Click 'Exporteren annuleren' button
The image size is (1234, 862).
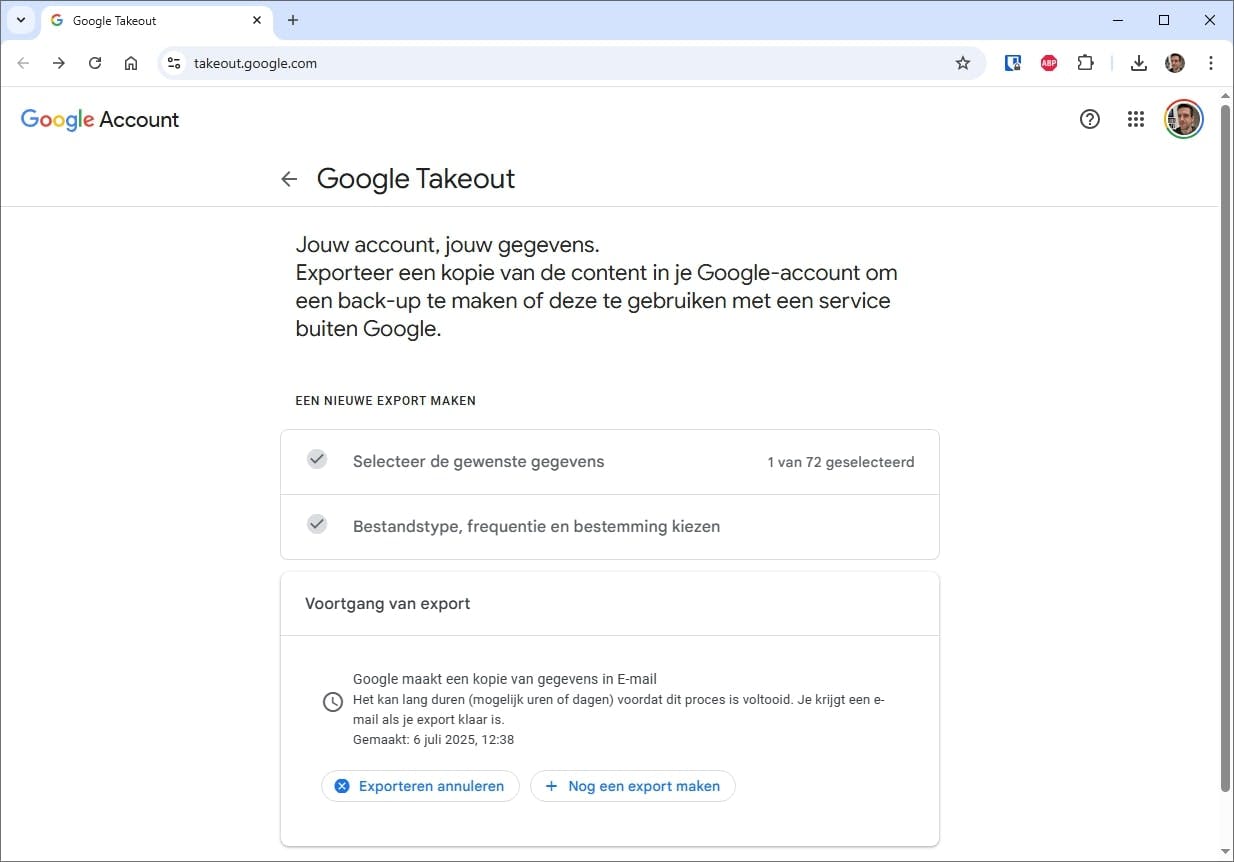coord(420,786)
